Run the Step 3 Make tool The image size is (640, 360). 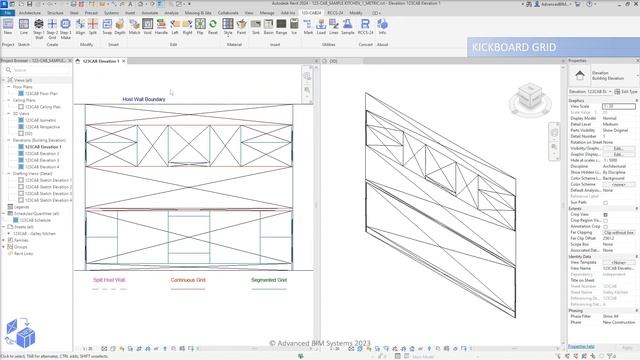coord(65,29)
